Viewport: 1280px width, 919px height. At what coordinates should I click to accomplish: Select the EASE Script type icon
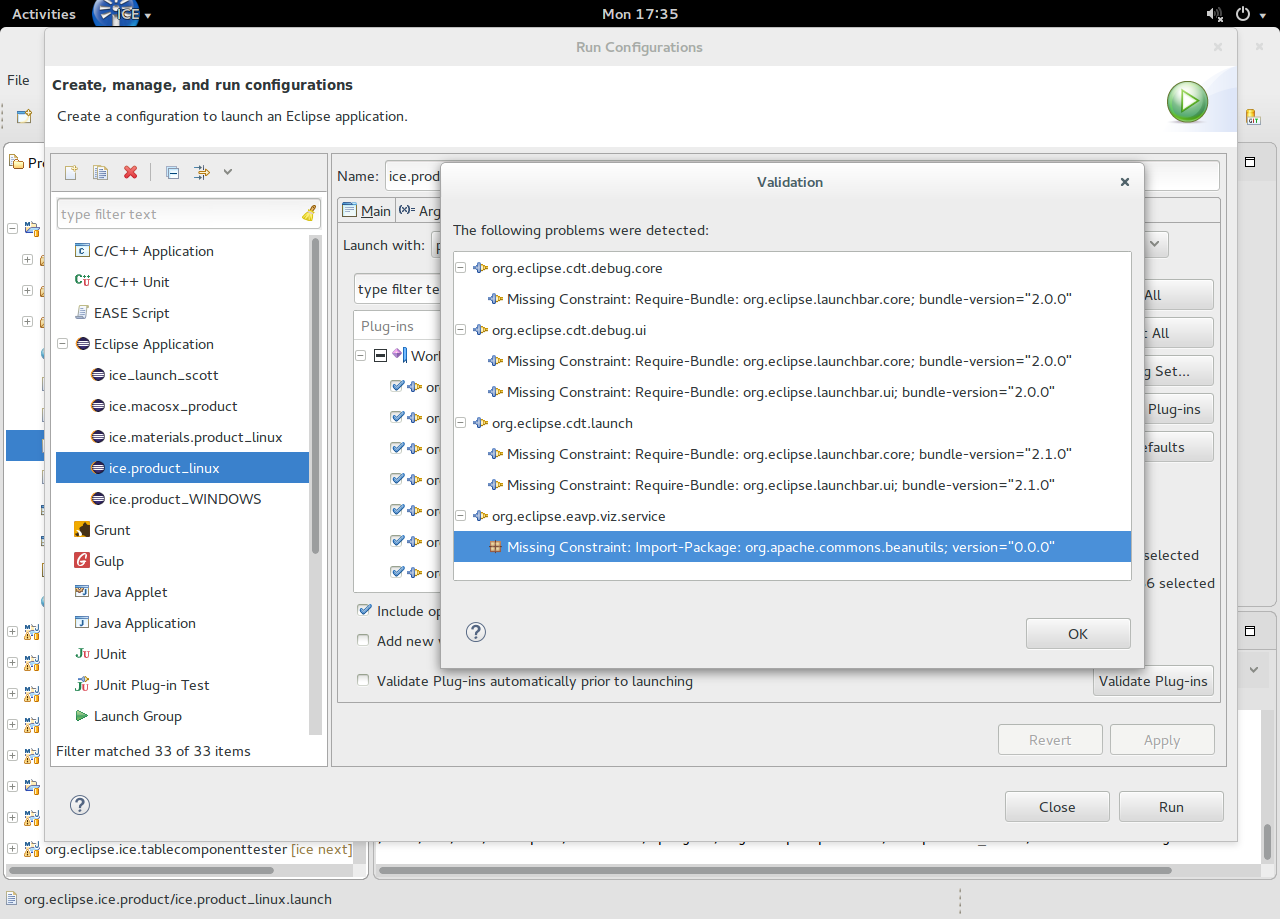(x=82, y=313)
